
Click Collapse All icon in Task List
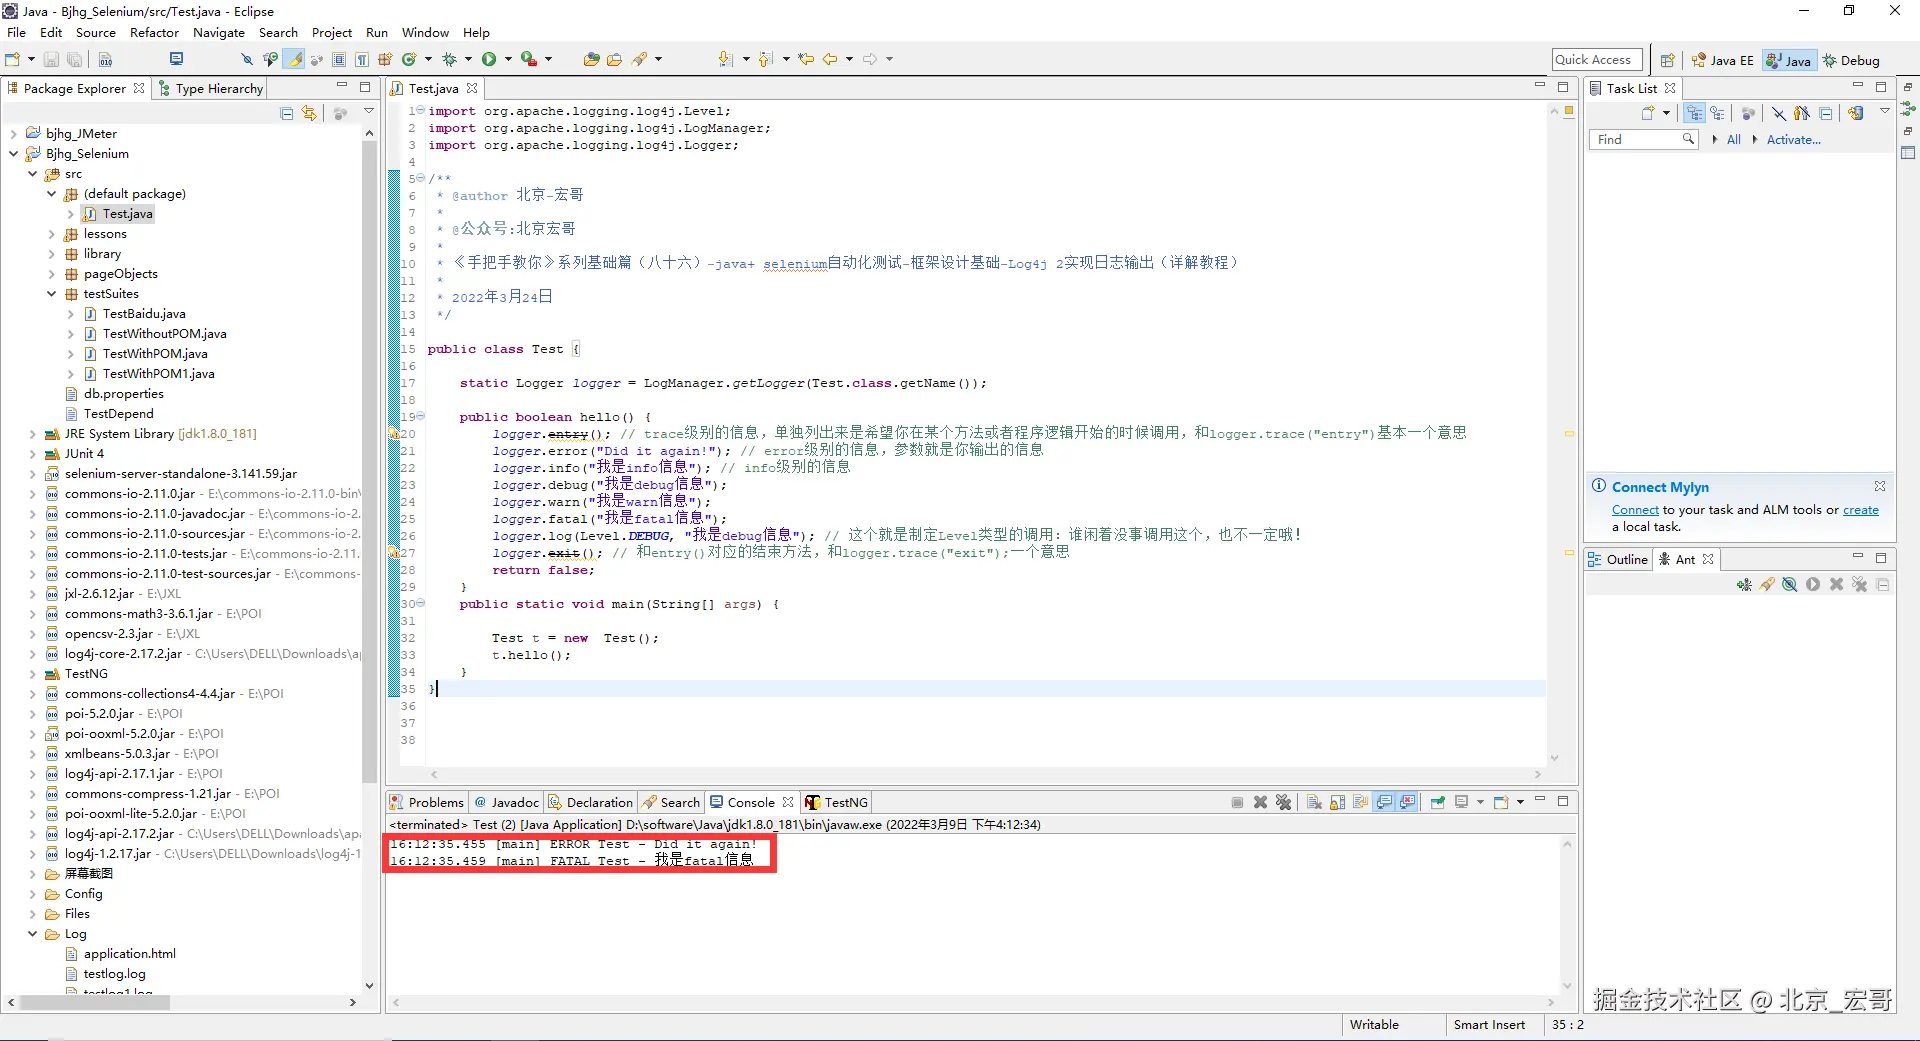point(1826,113)
